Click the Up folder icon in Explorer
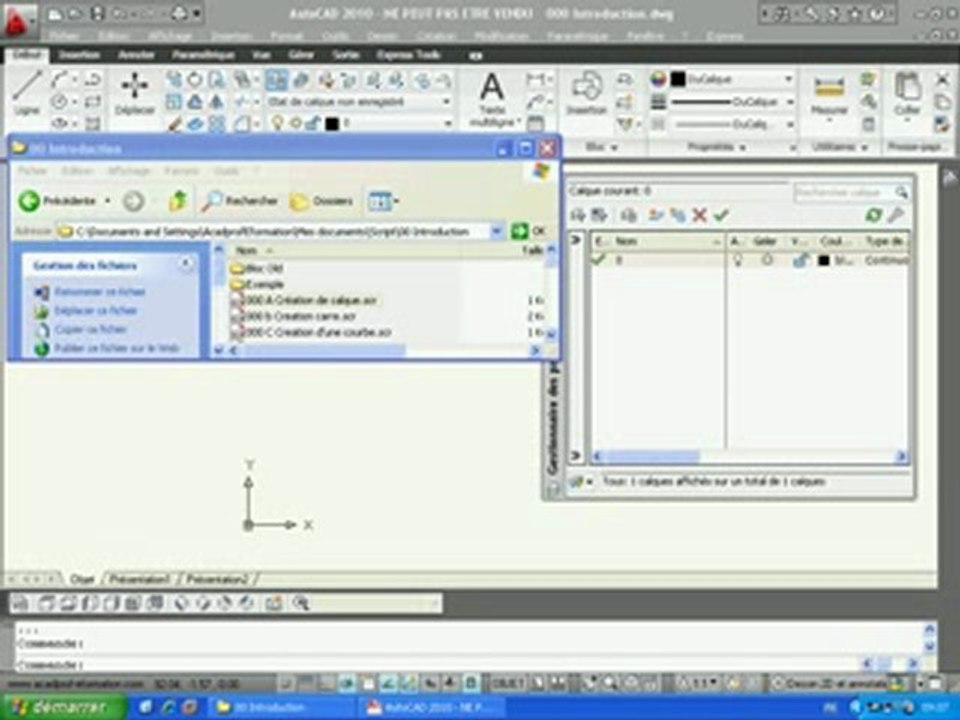Image resolution: width=960 pixels, height=720 pixels. pyautogui.click(x=178, y=200)
